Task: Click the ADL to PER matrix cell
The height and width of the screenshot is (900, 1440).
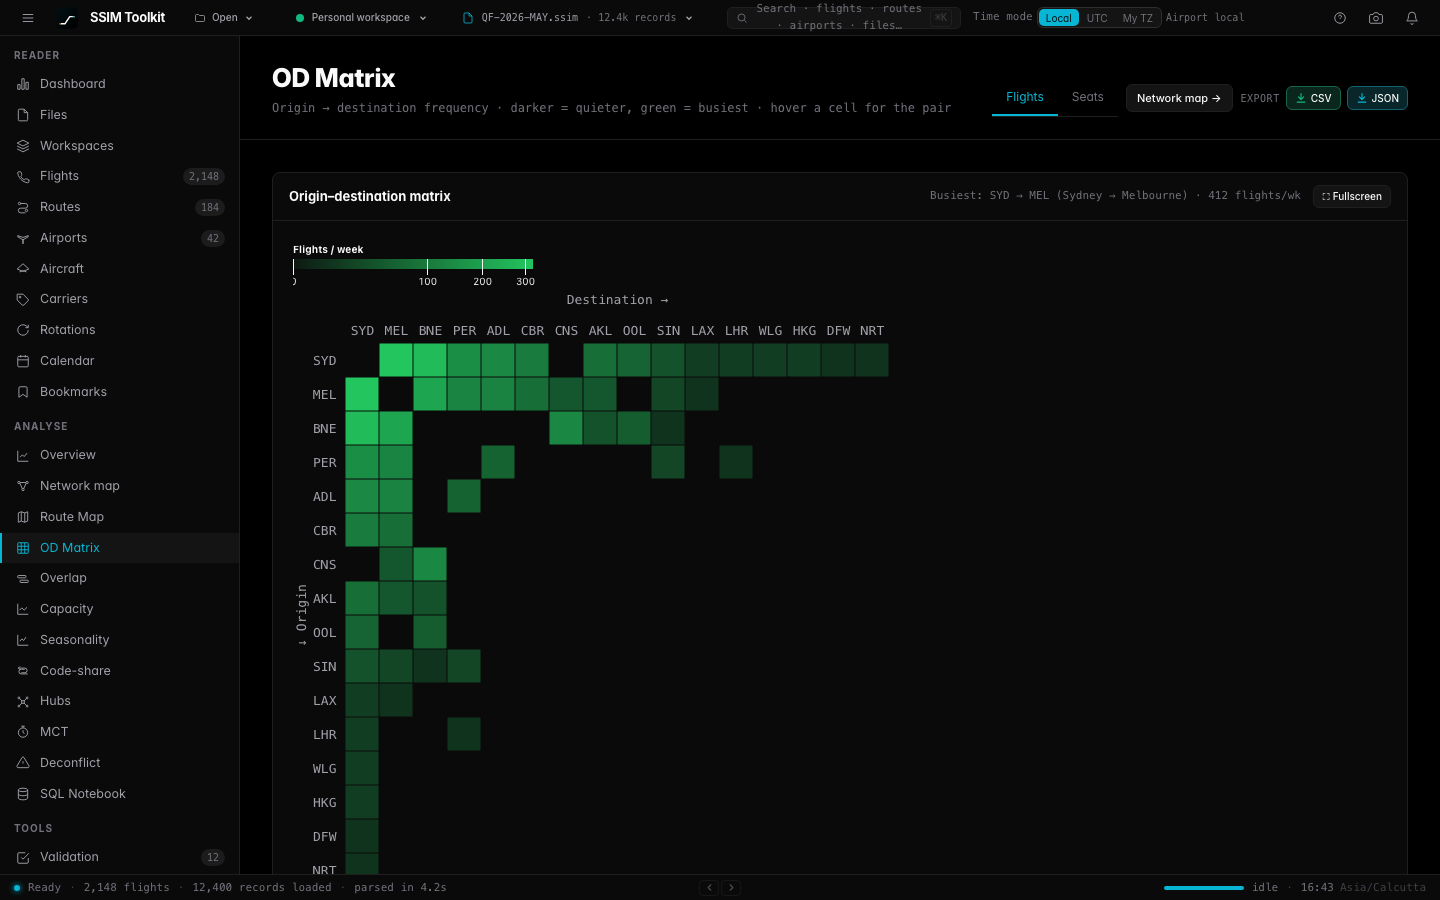Action: click(x=464, y=496)
